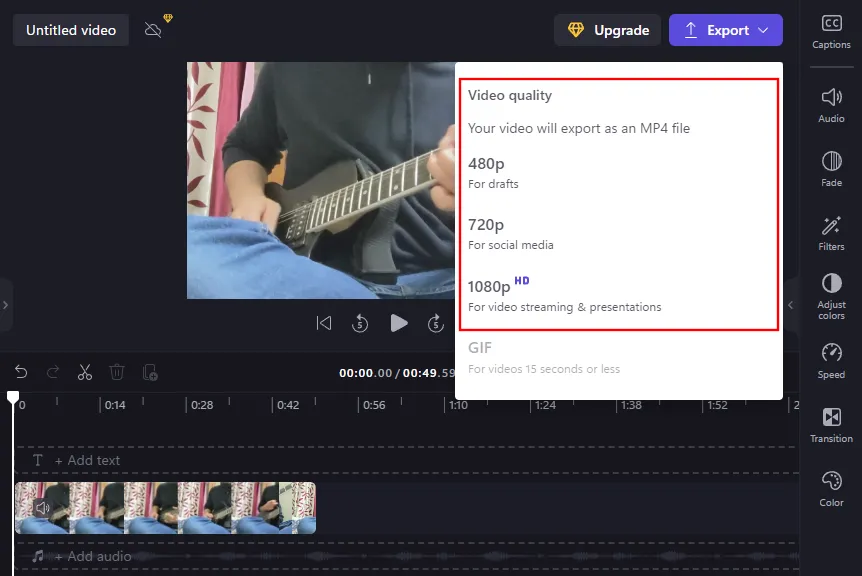Rewind playback by 5 seconds

click(360, 323)
